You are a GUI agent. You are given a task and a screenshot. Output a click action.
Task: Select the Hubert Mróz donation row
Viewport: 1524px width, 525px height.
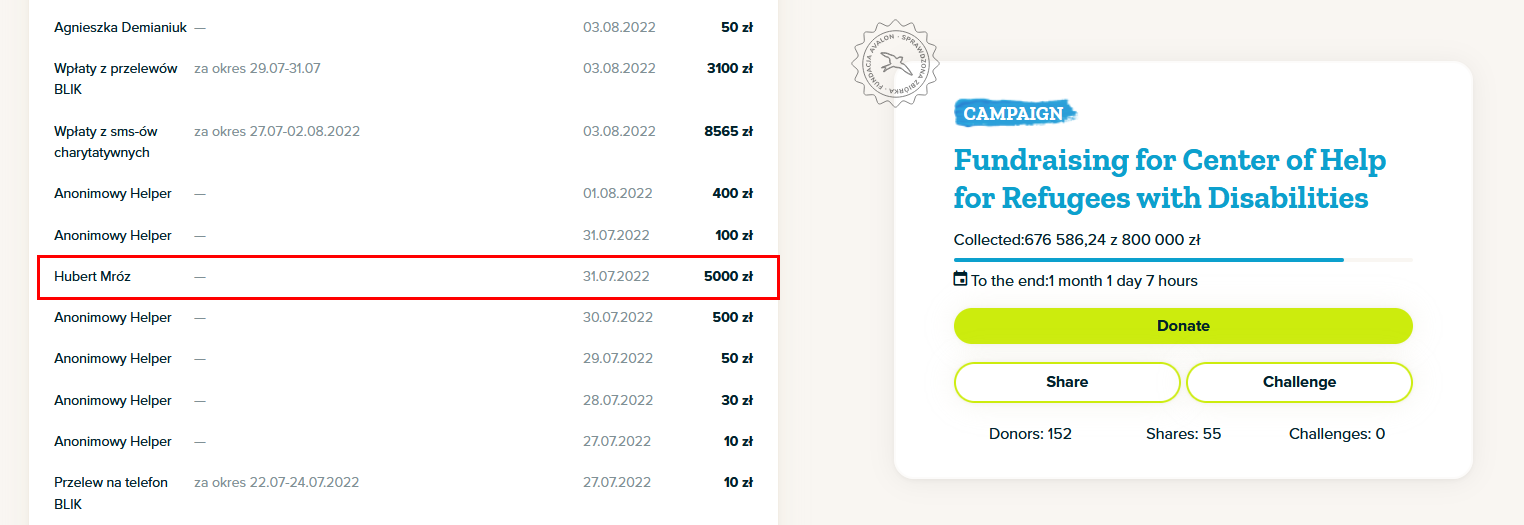[408, 277]
